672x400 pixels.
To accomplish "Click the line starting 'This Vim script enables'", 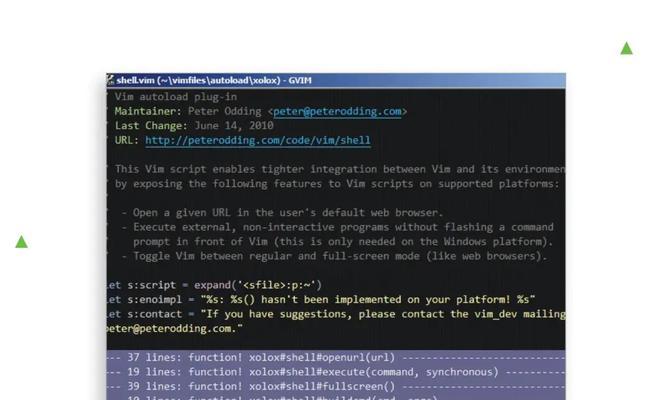I will (x=340, y=169).
